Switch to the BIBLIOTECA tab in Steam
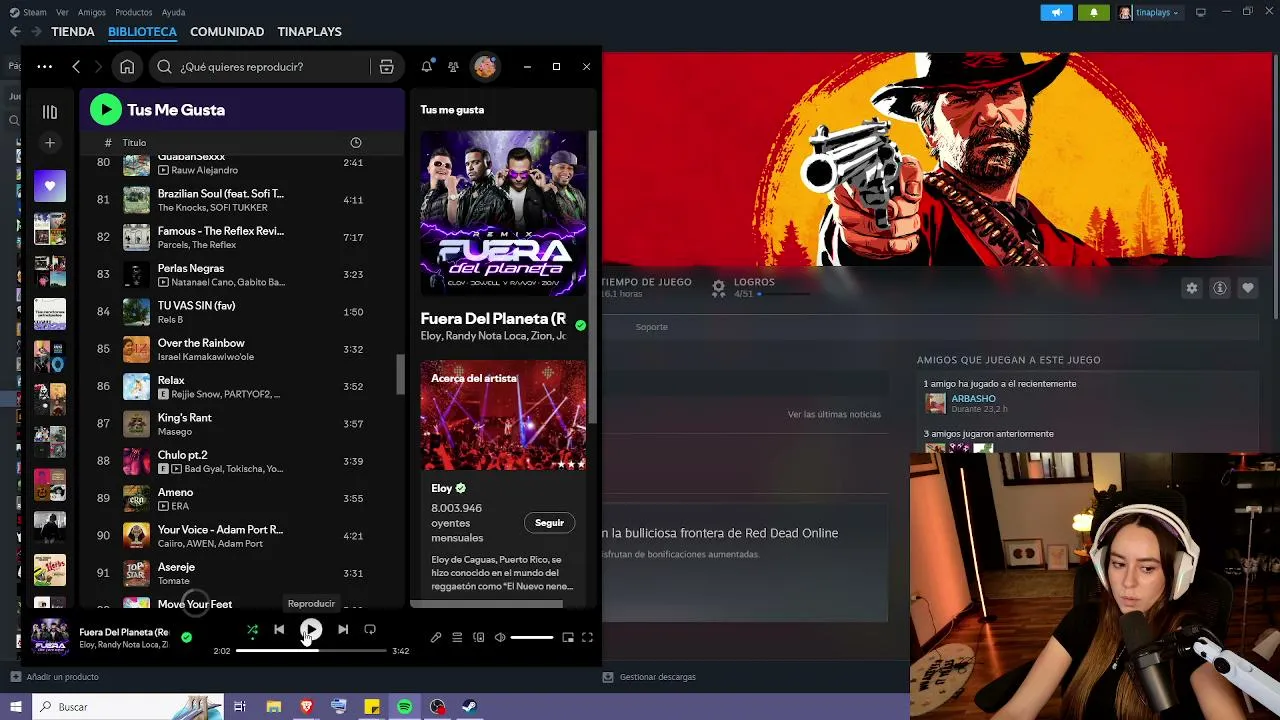Screen dimensions: 1280x720 point(142,32)
